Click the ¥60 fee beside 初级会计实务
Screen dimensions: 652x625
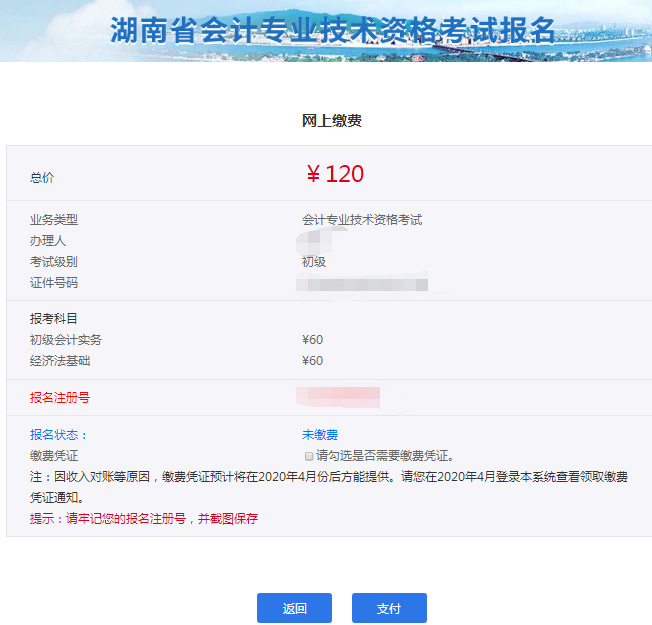(313, 340)
